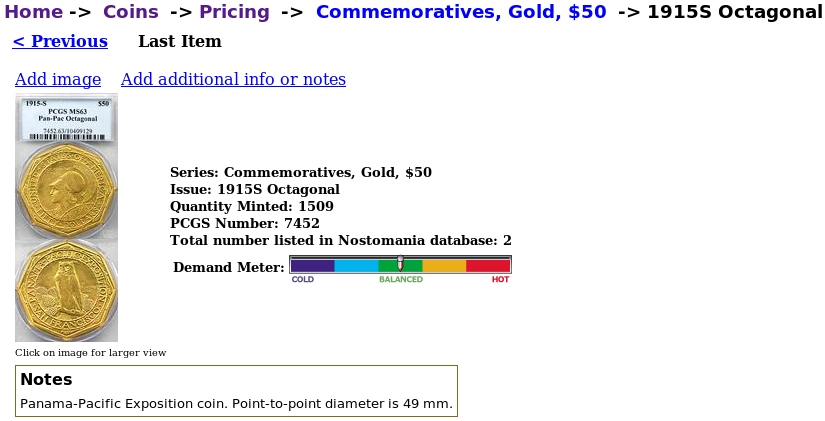Click the COLD label under meter

(x=303, y=279)
